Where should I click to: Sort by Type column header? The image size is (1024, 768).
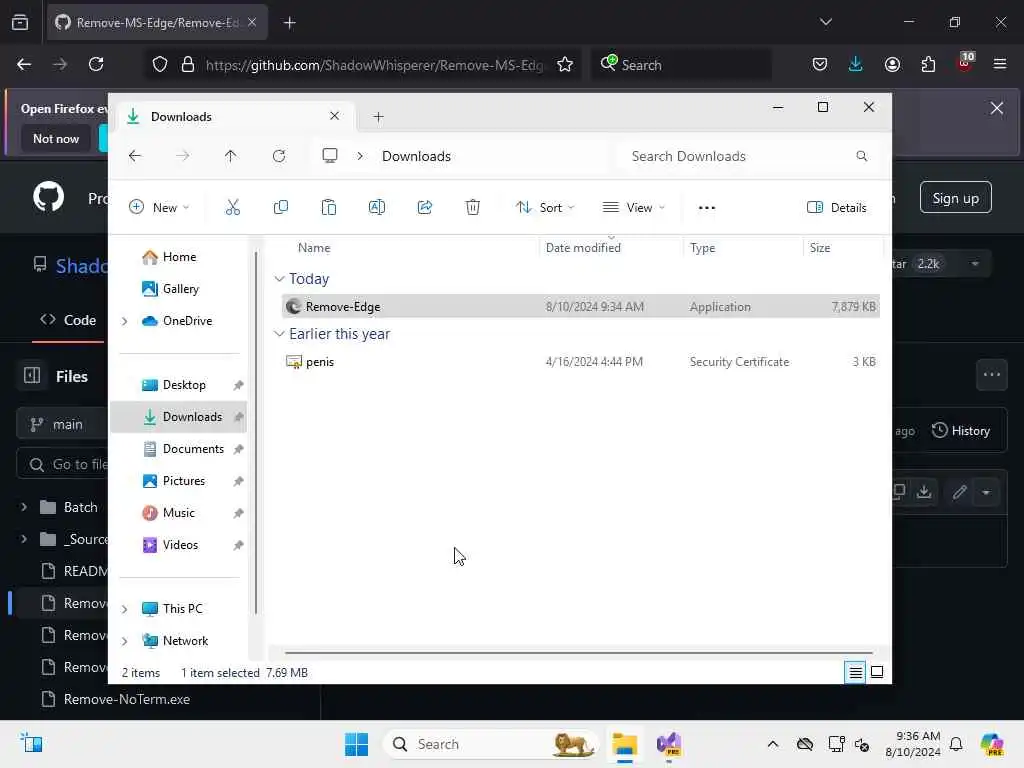703,248
